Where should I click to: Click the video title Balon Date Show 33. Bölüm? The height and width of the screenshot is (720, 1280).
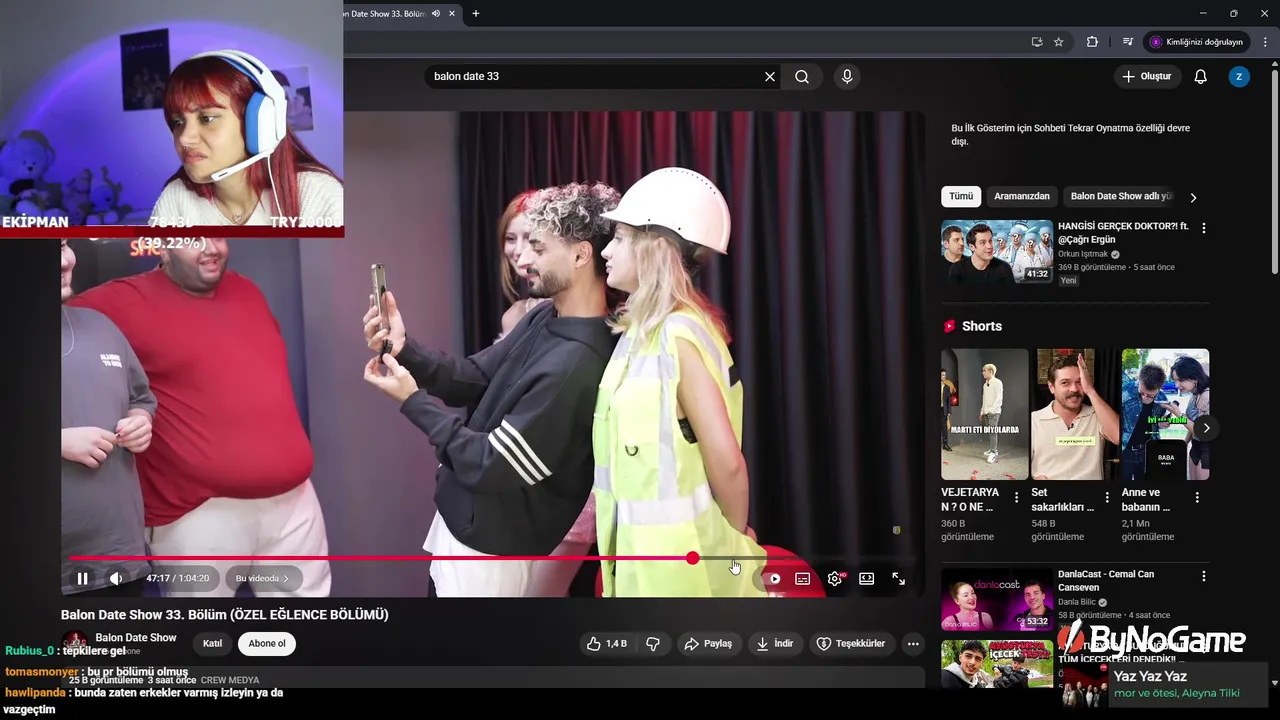click(225, 614)
